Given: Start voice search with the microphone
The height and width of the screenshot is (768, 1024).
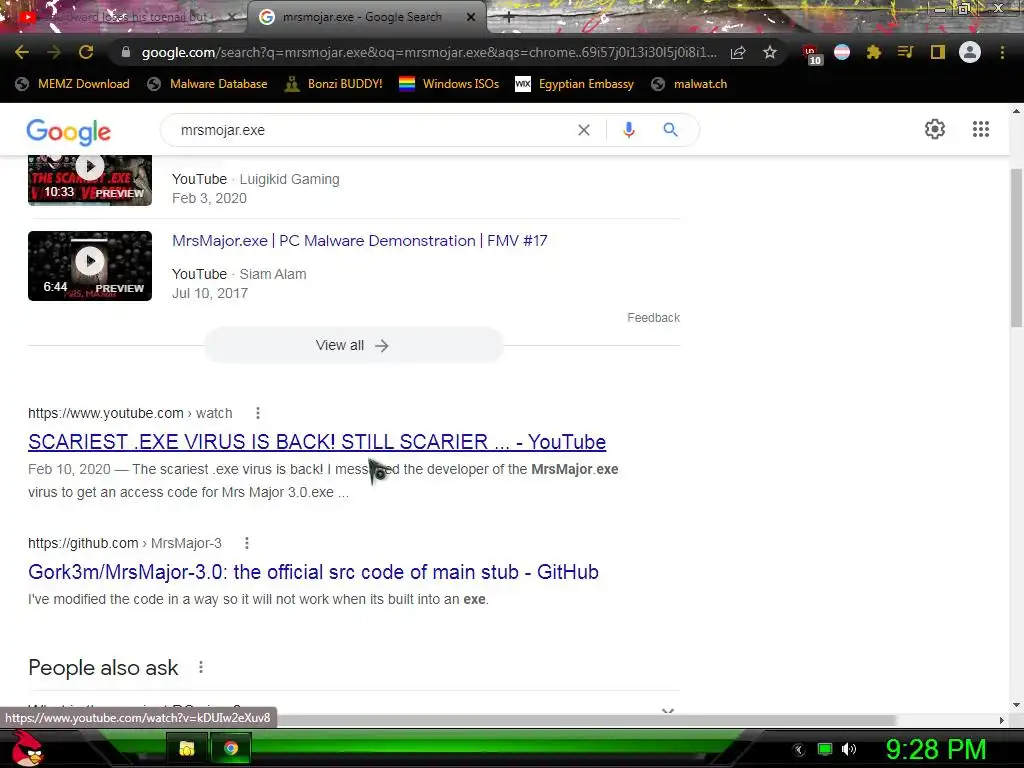Looking at the screenshot, I should point(628,130).
